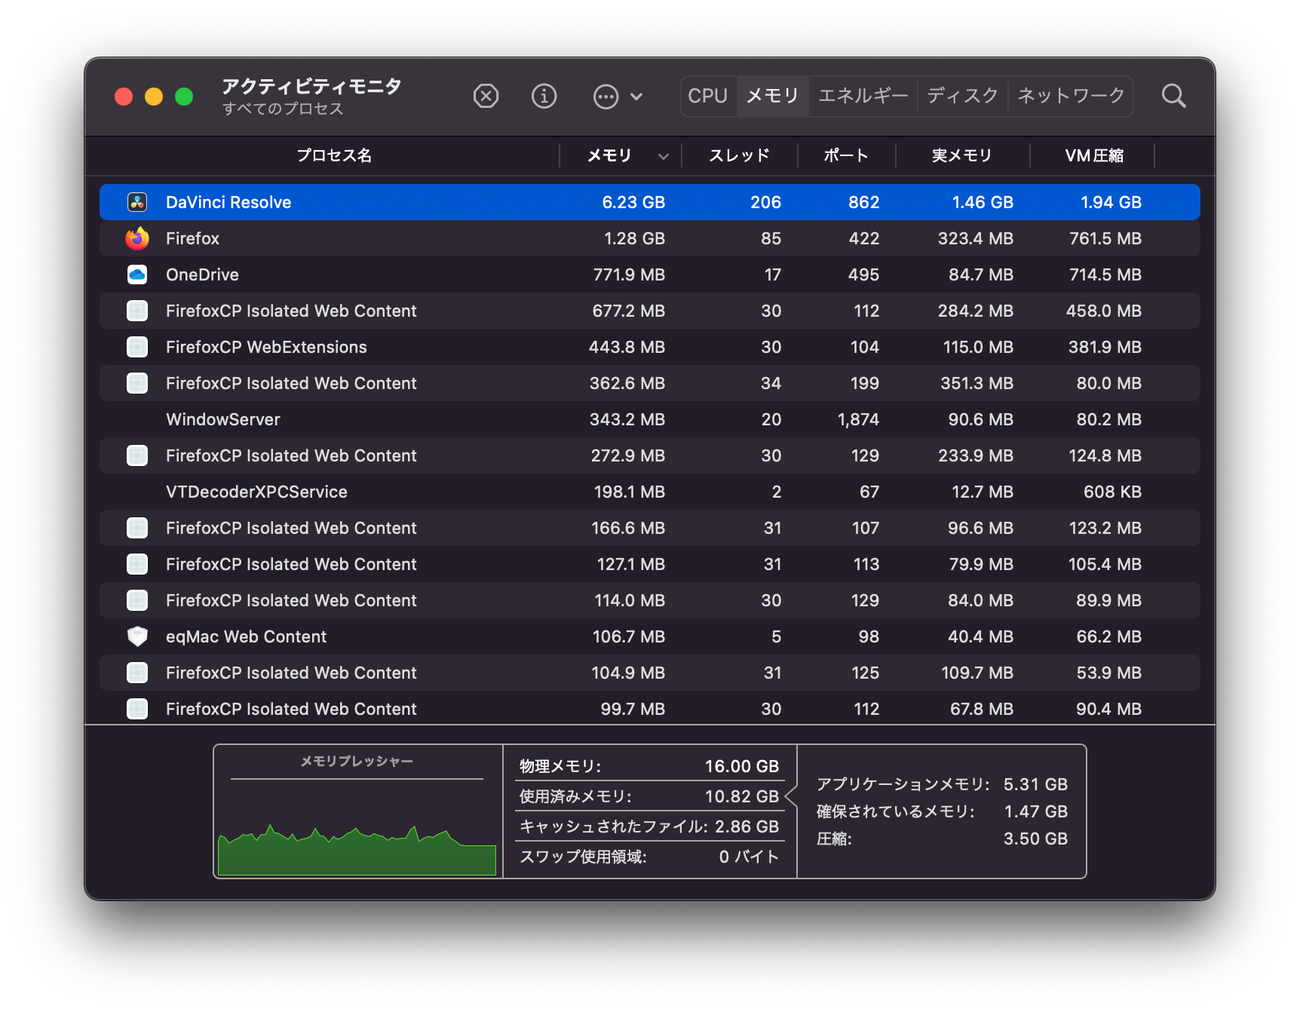Switch to the エネルギー tab
1300x1012 pixels.
click(x=863, y=96)
